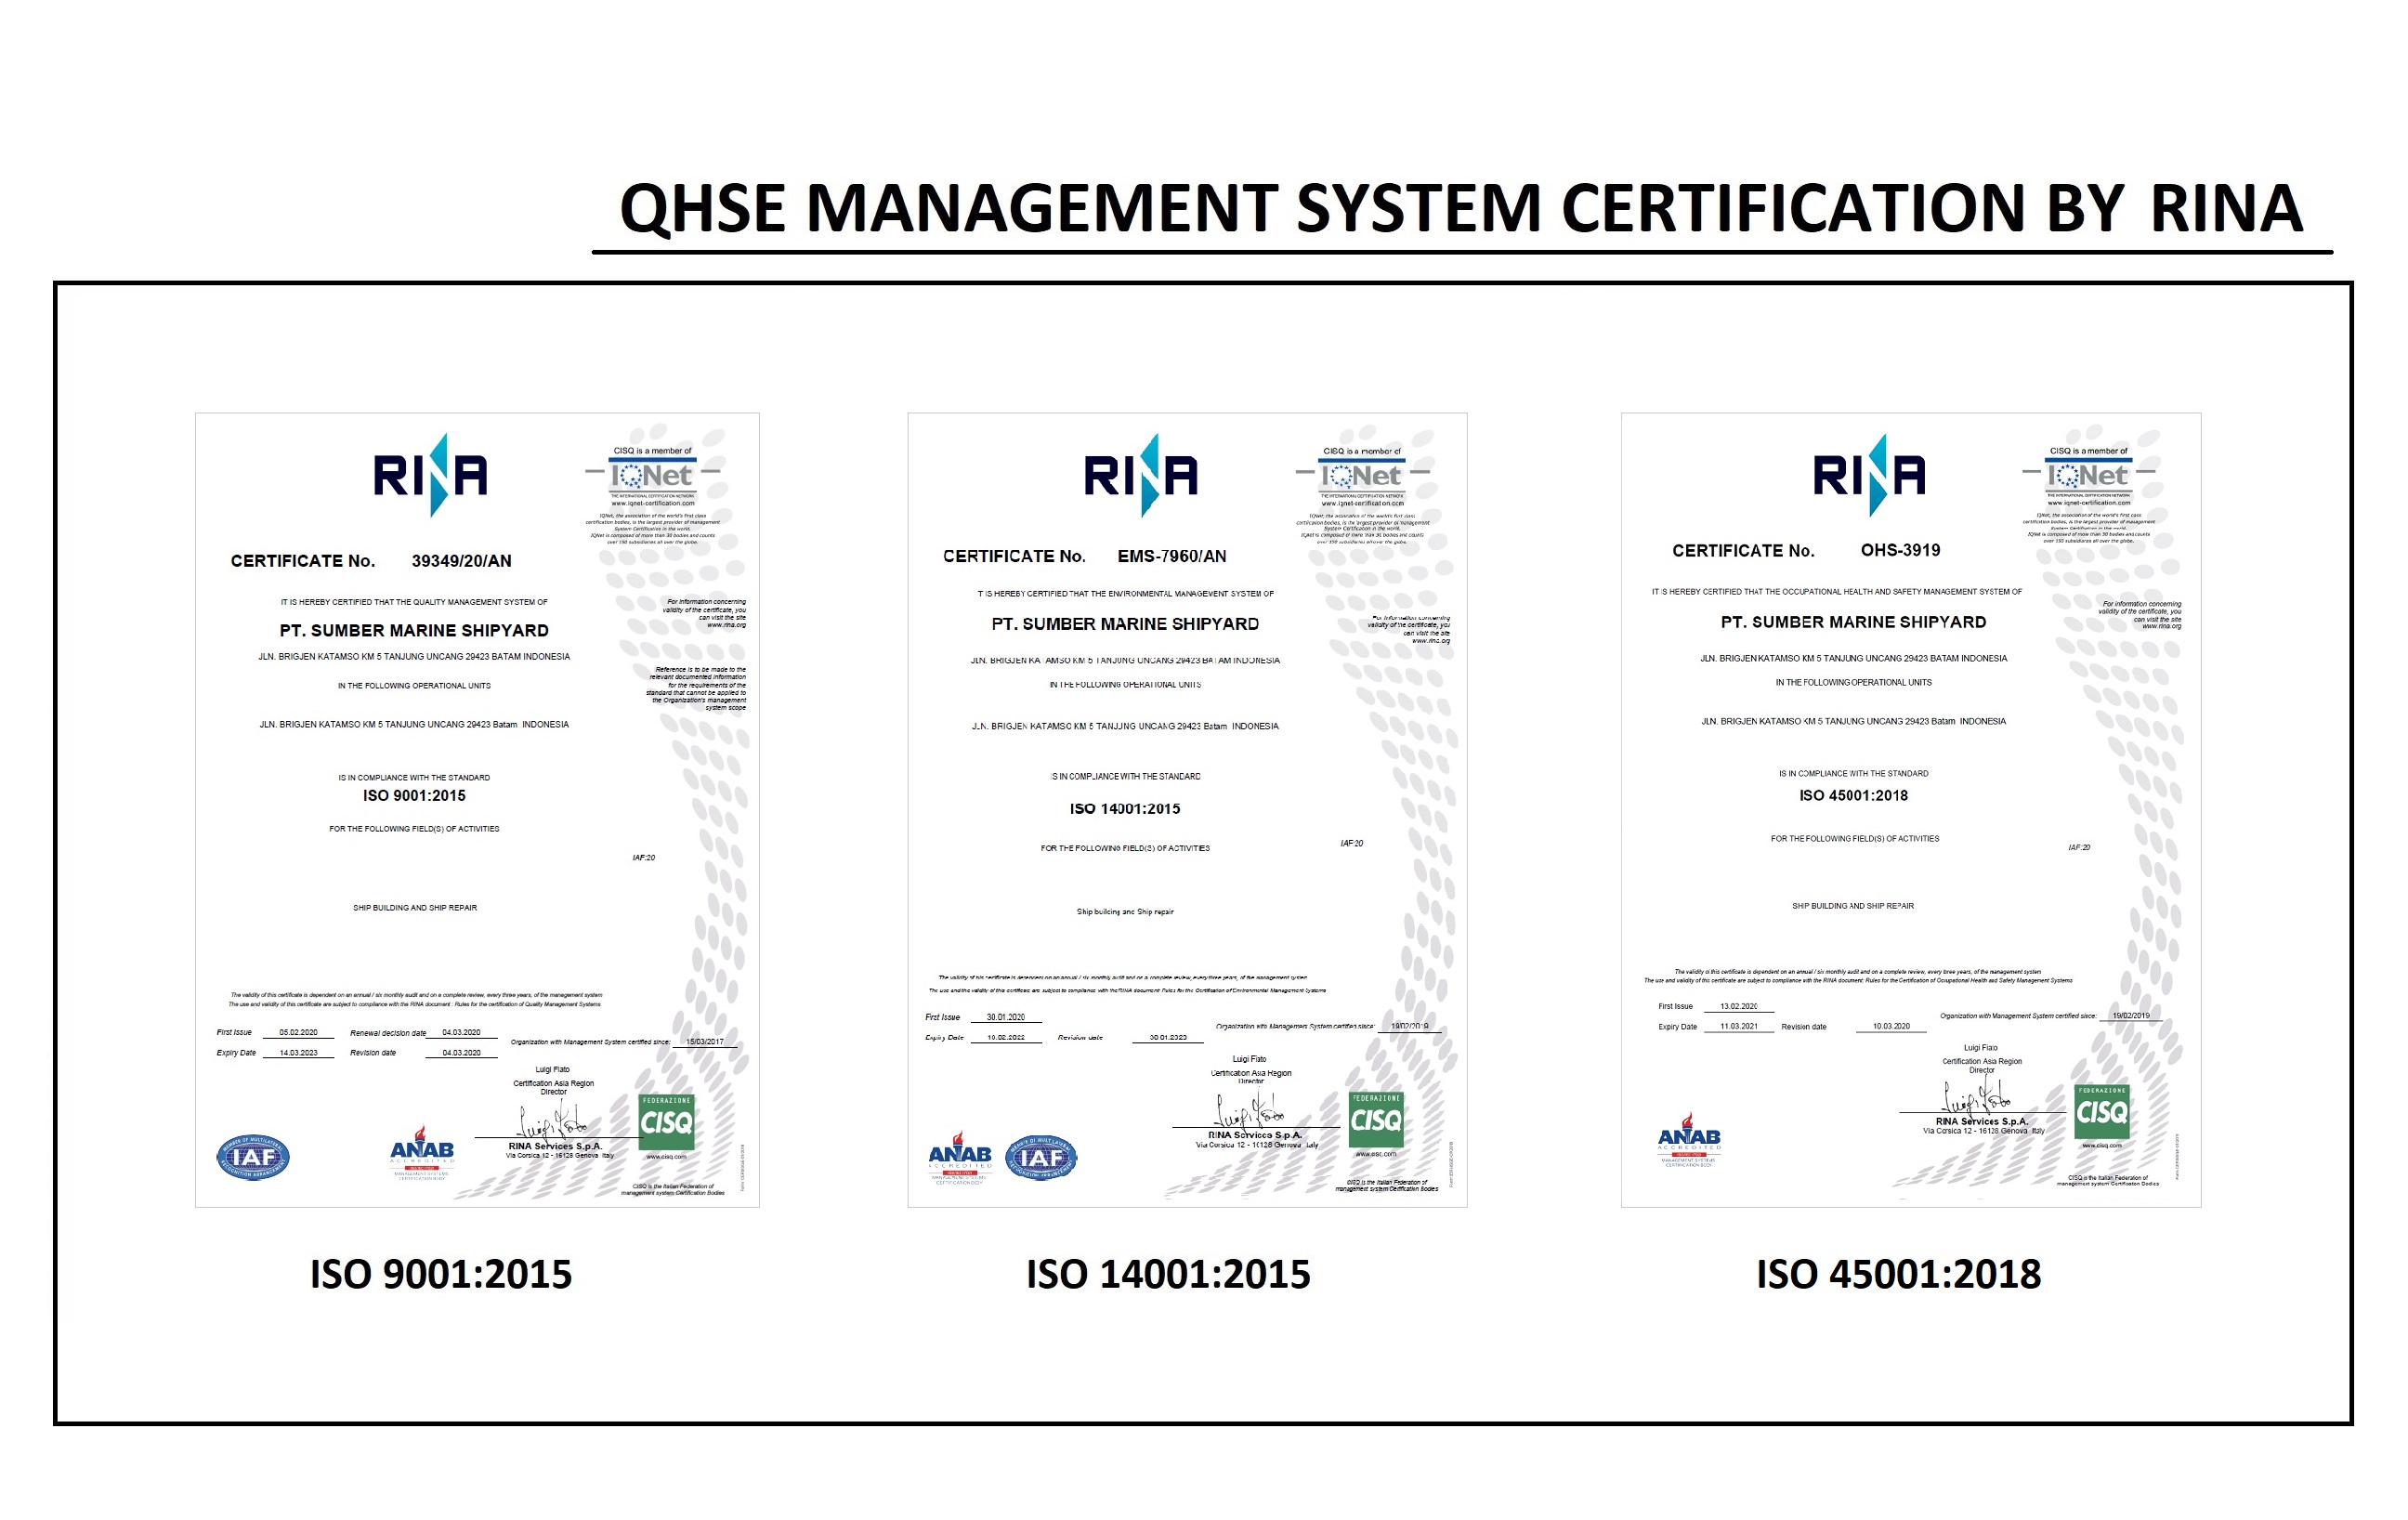Click certificate number 39349/20/AN
This screenshot has width=2408, height=1520.
tap(461, 561)
